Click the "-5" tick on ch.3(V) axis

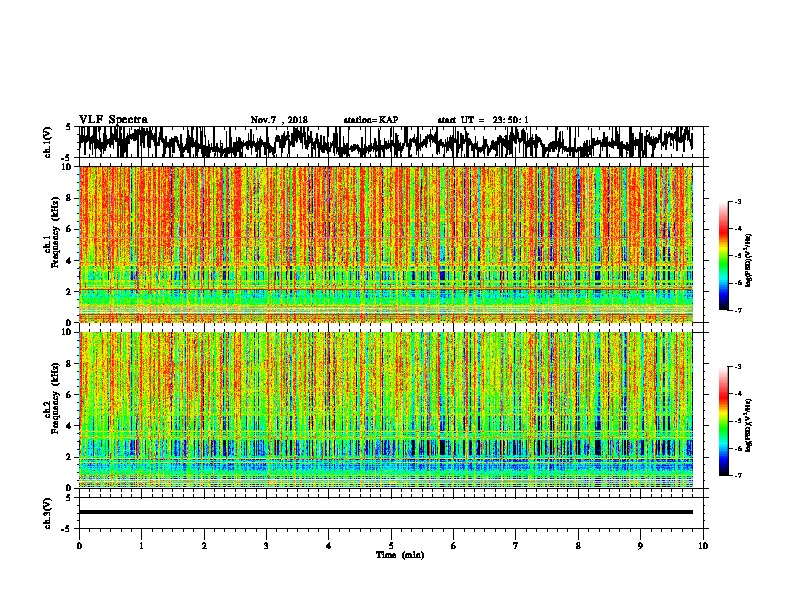pos(67,529)
